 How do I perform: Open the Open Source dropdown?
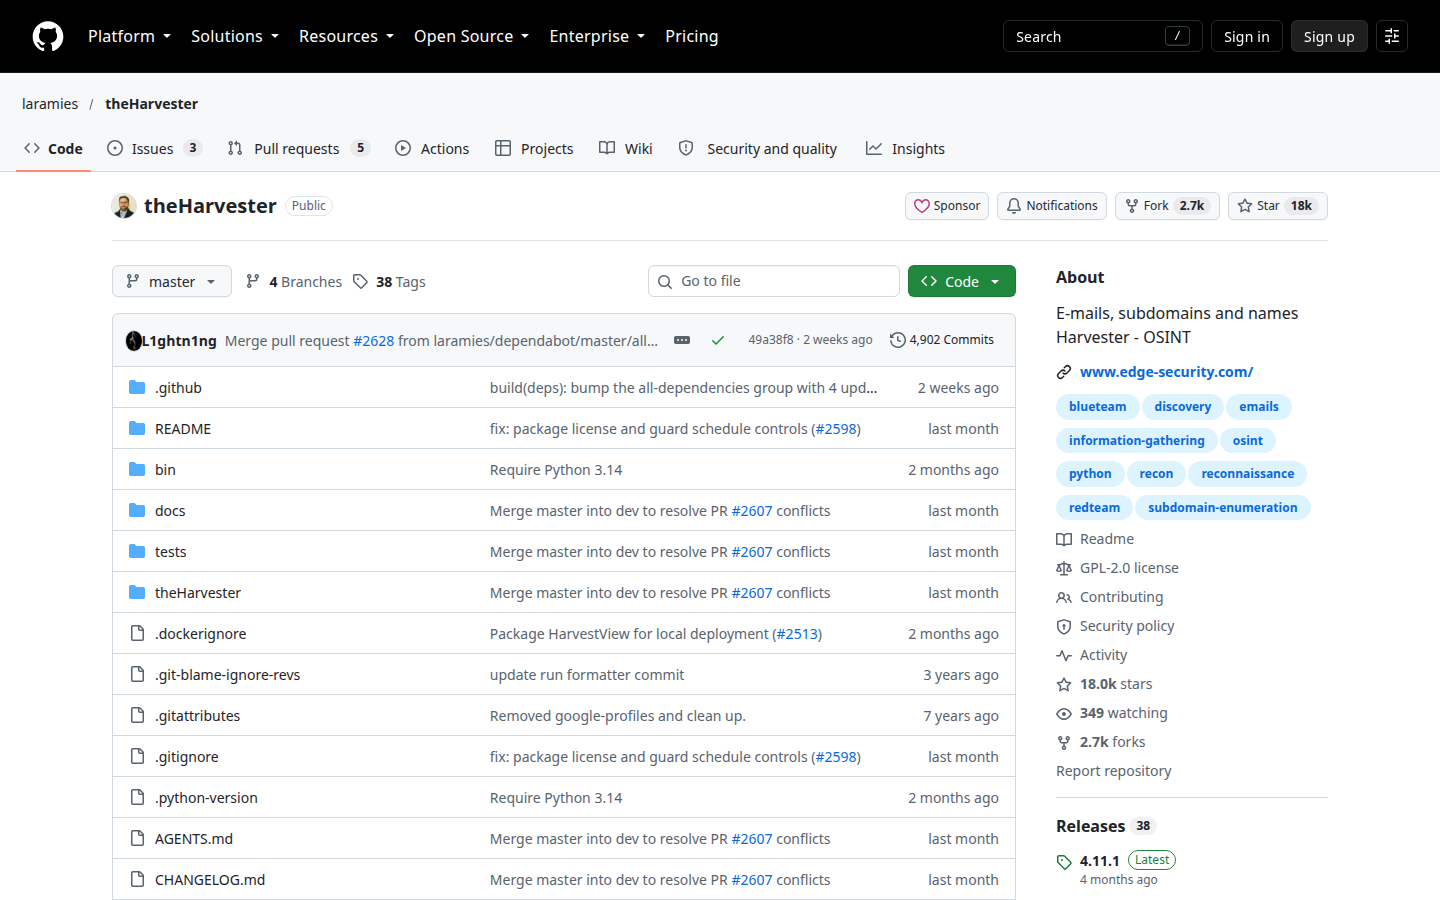471,36
